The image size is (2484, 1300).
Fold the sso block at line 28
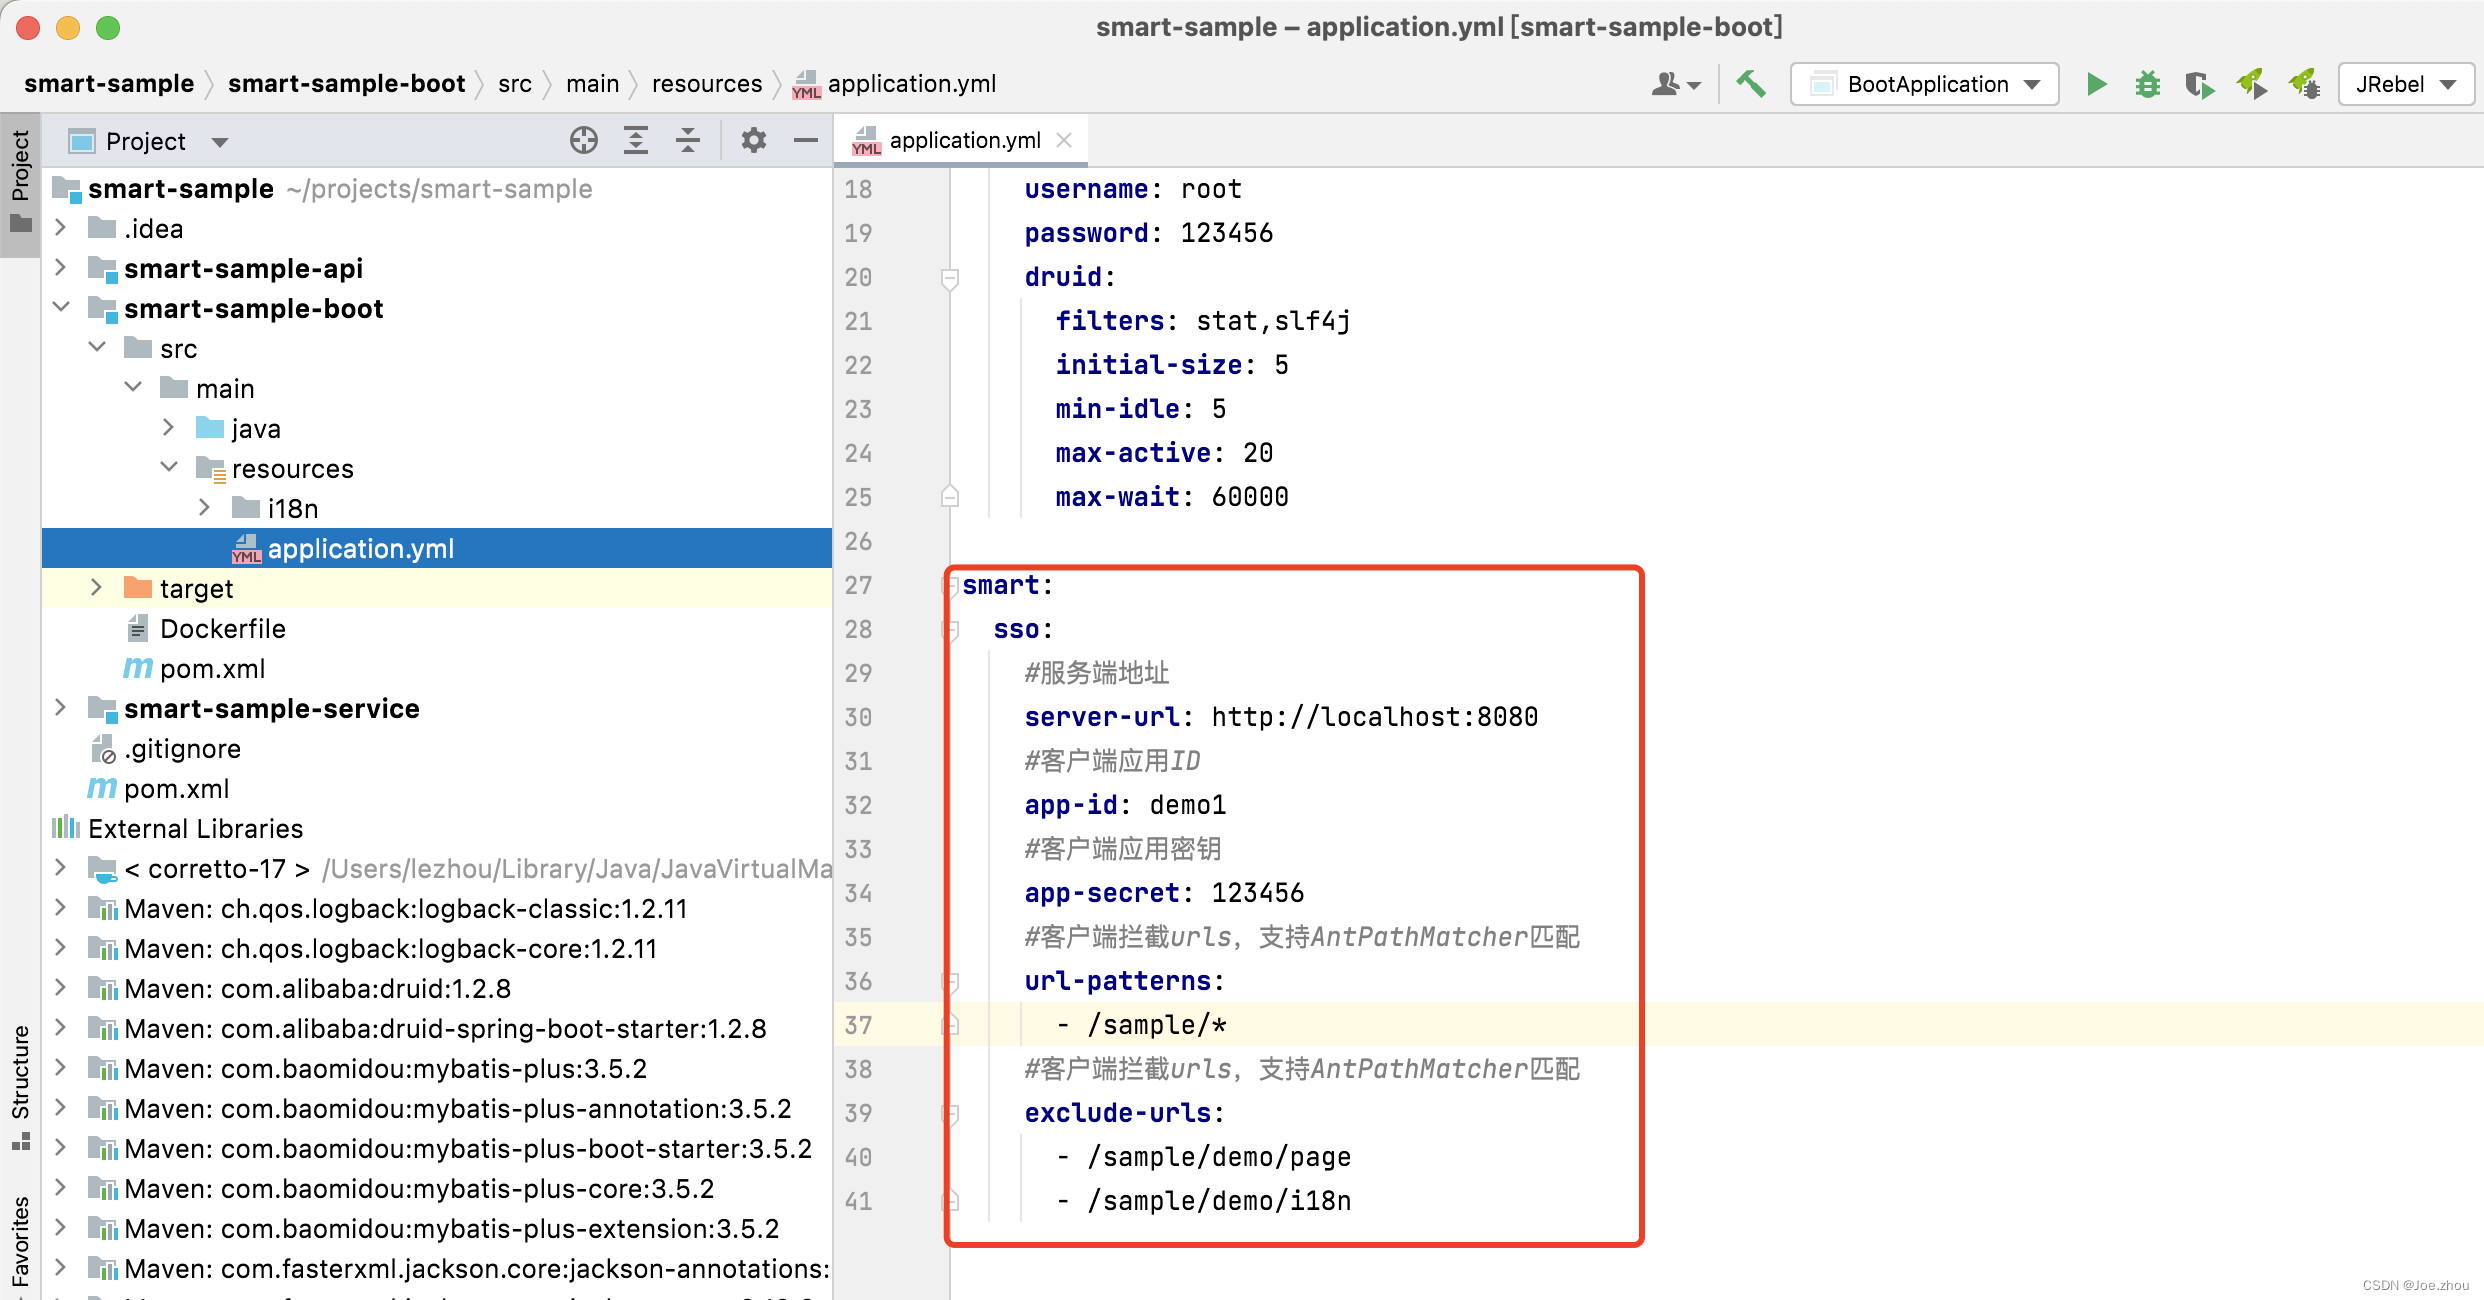click(x=950, y=630)
